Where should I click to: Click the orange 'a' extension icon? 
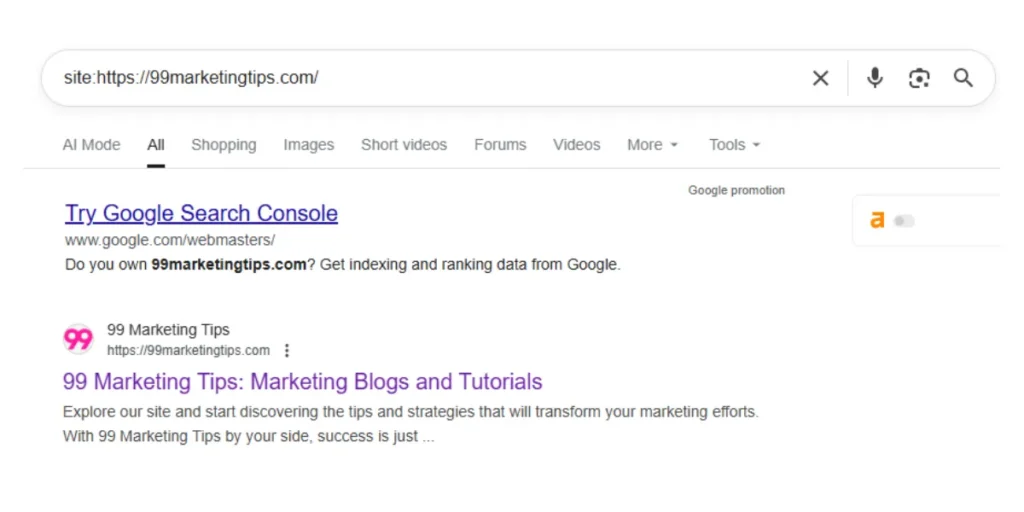[877, 221]
